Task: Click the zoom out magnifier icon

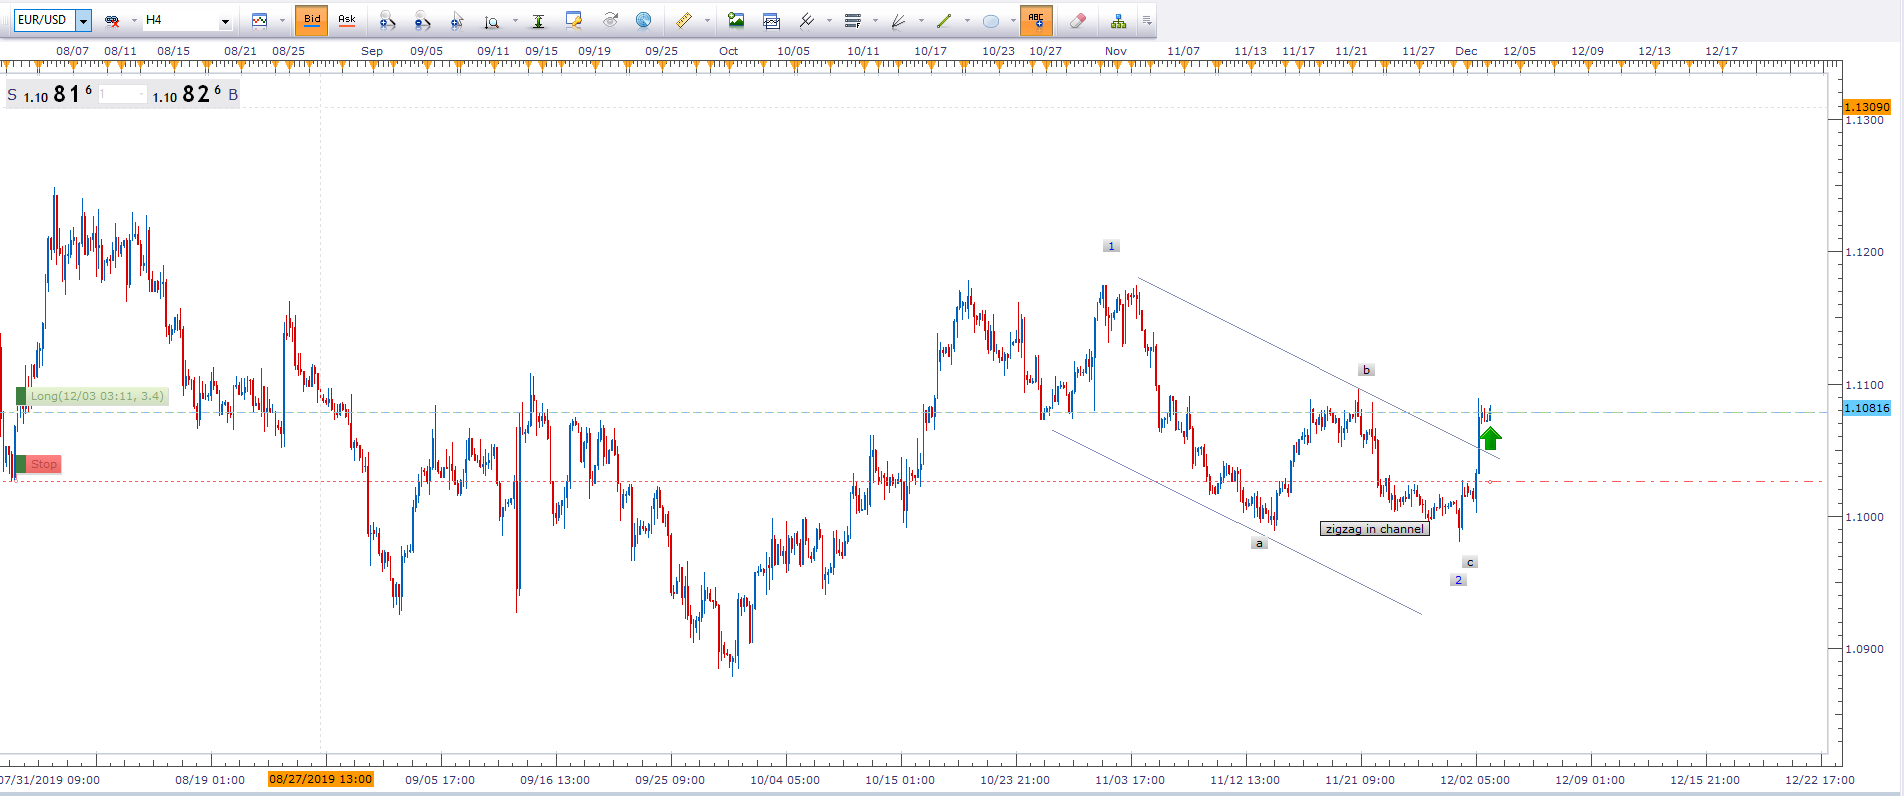Action: point(422,20)
